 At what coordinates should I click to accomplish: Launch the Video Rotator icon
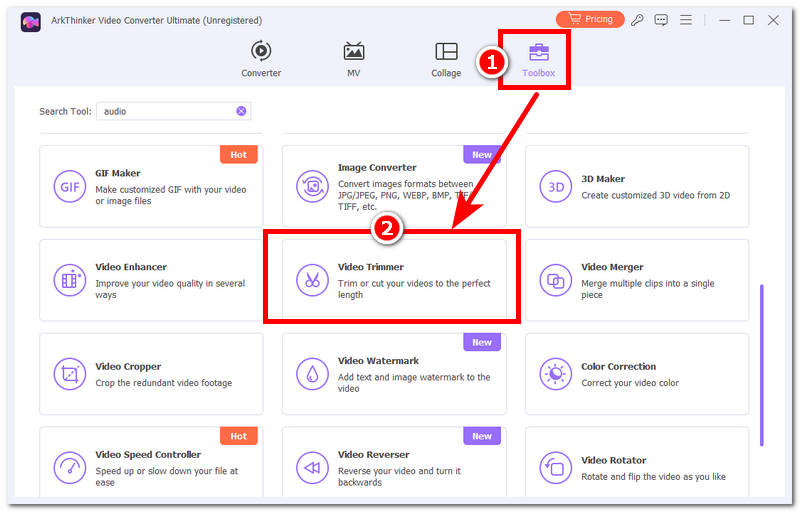[556, 468]
